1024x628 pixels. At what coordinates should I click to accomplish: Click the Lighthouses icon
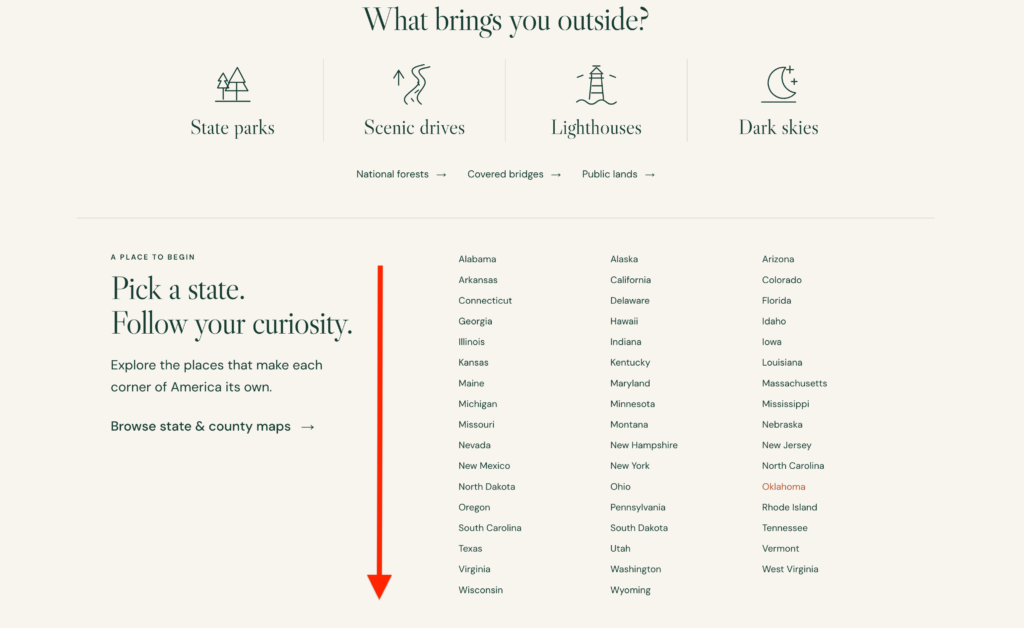coord(596,84)
